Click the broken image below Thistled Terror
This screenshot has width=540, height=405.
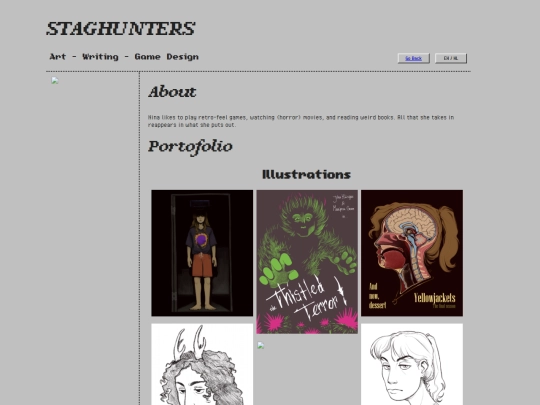tap(261, 345)
